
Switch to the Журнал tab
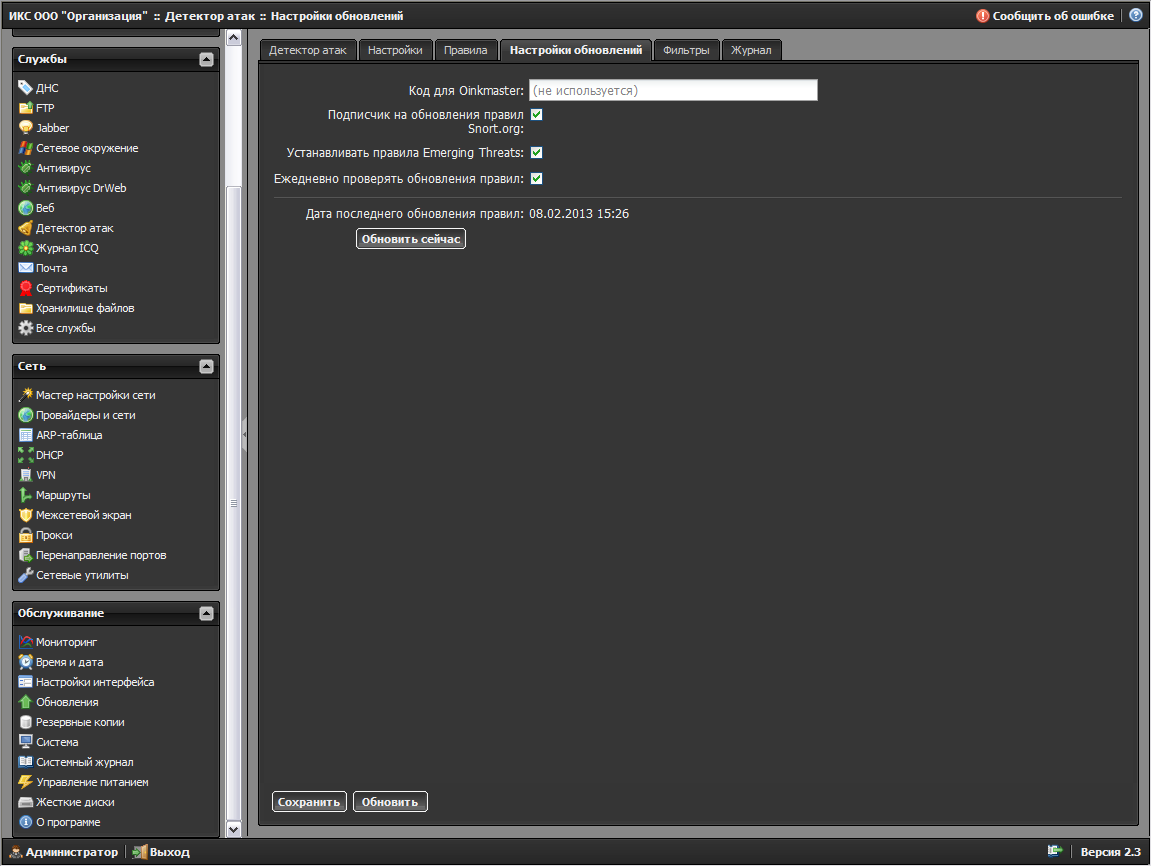pyautogui.click(x=751, y=50)
